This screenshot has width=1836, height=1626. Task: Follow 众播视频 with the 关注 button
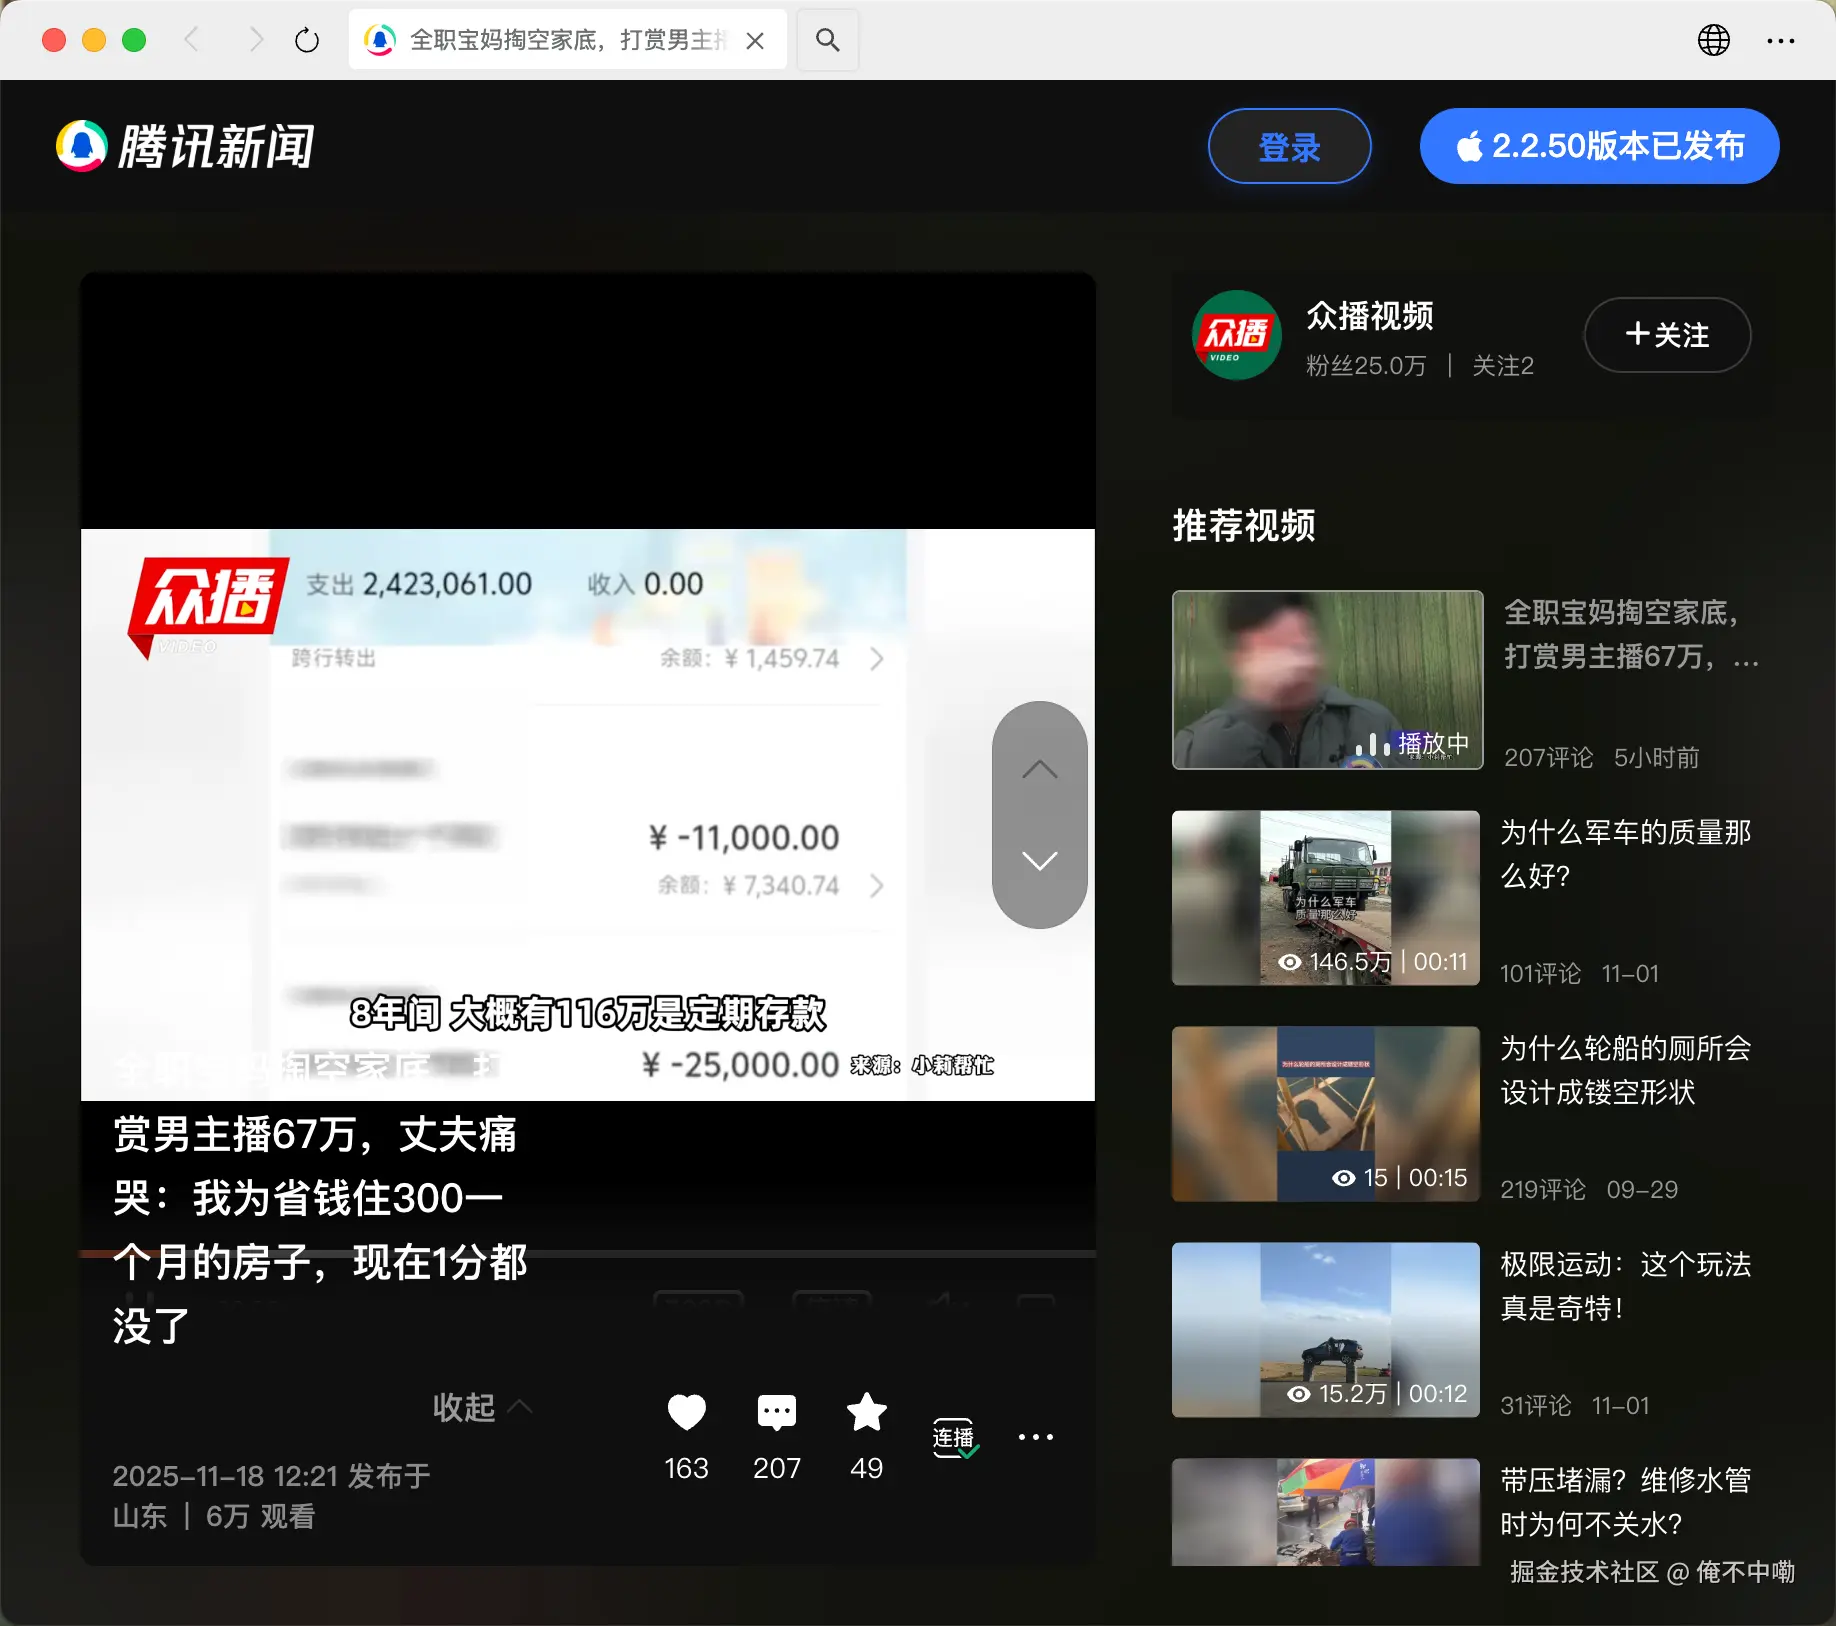1666,336
